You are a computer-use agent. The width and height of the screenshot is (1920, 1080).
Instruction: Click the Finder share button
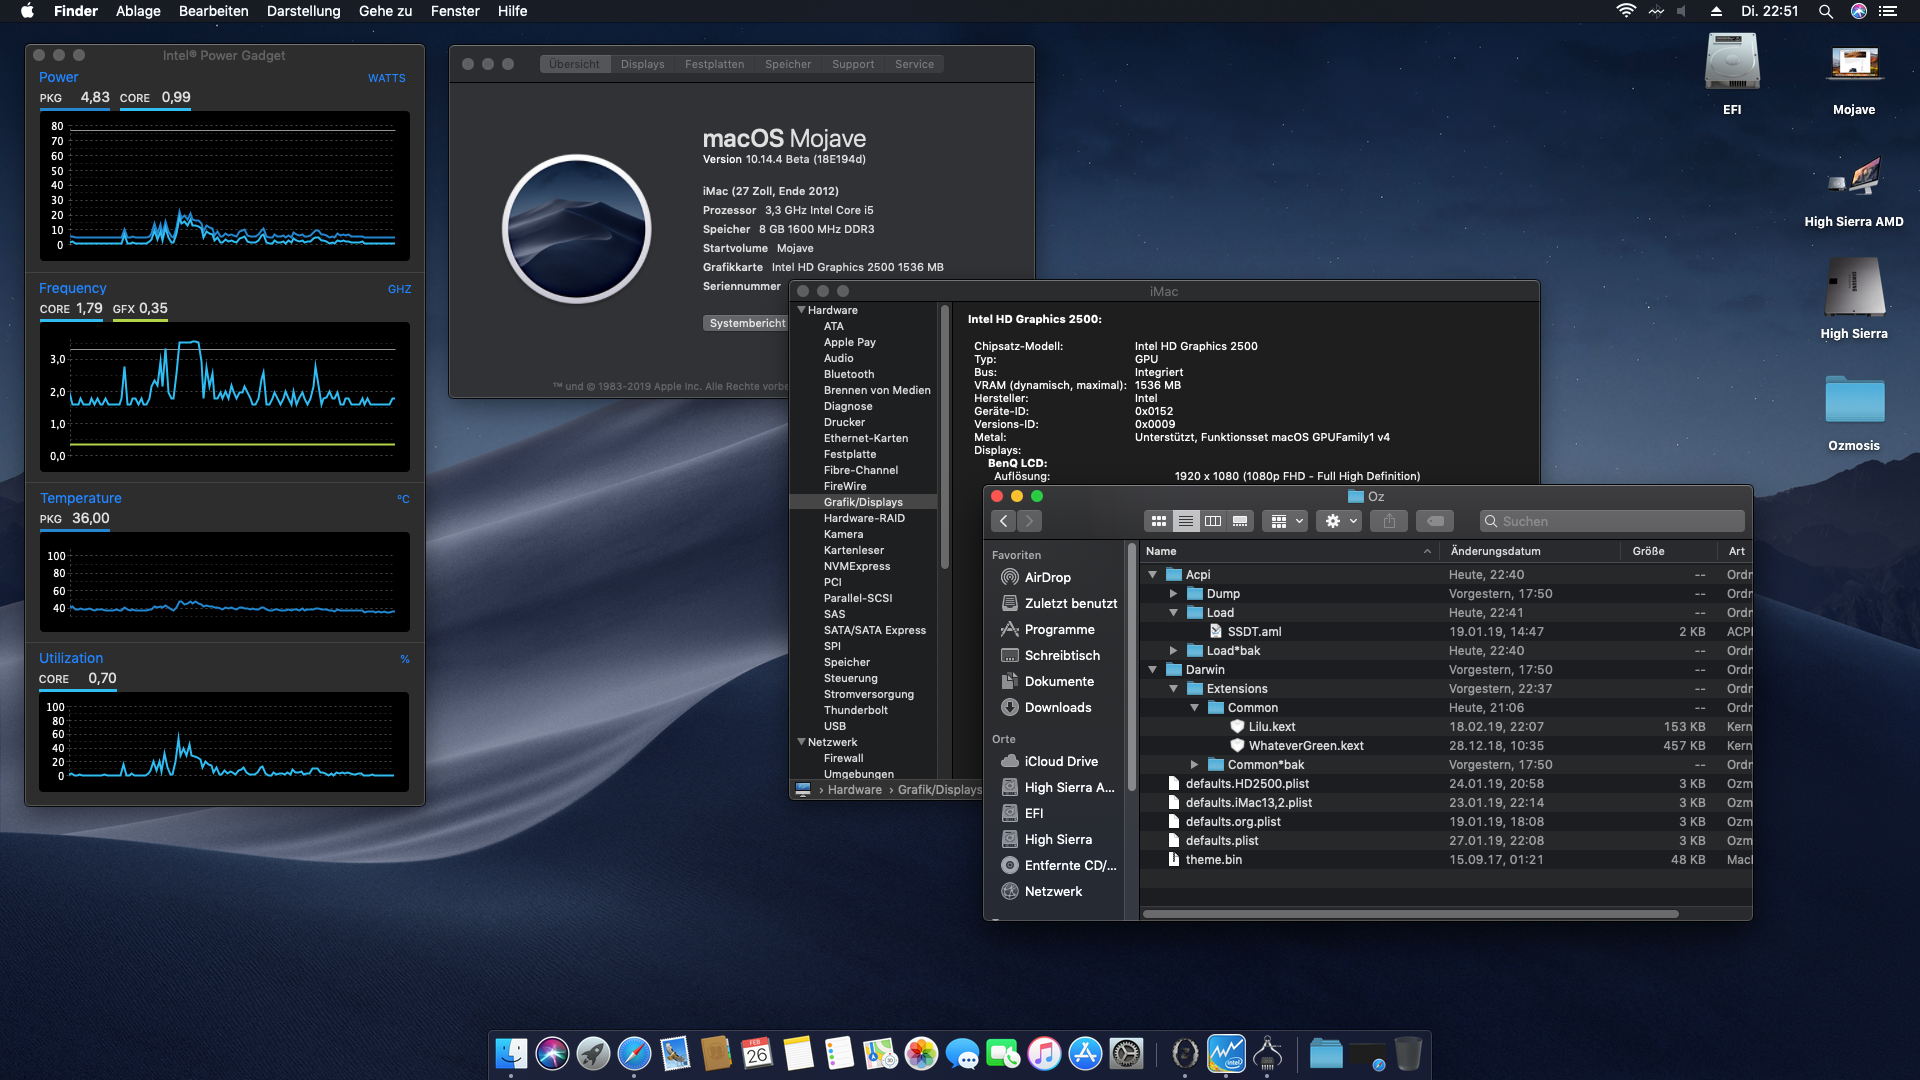coord(1389,521)
